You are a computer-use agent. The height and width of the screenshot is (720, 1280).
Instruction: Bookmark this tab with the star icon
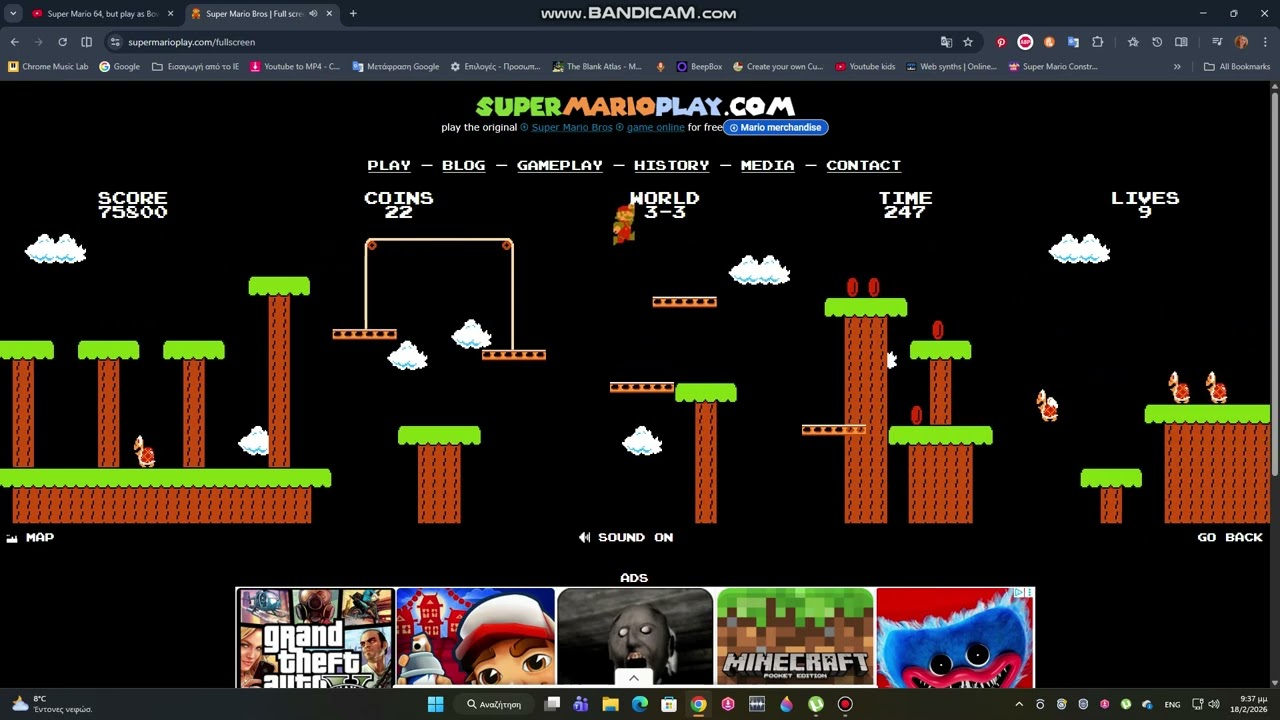[x=968, y=42]
